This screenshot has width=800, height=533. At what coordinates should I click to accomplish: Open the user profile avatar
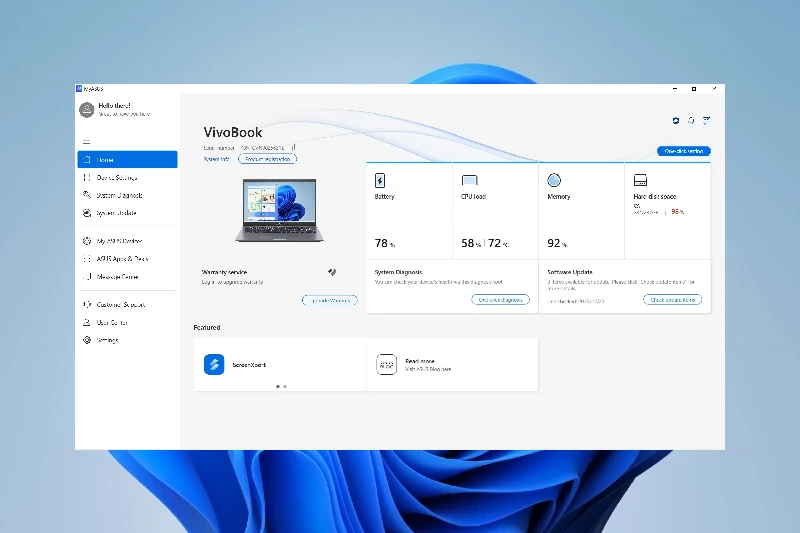87,110
